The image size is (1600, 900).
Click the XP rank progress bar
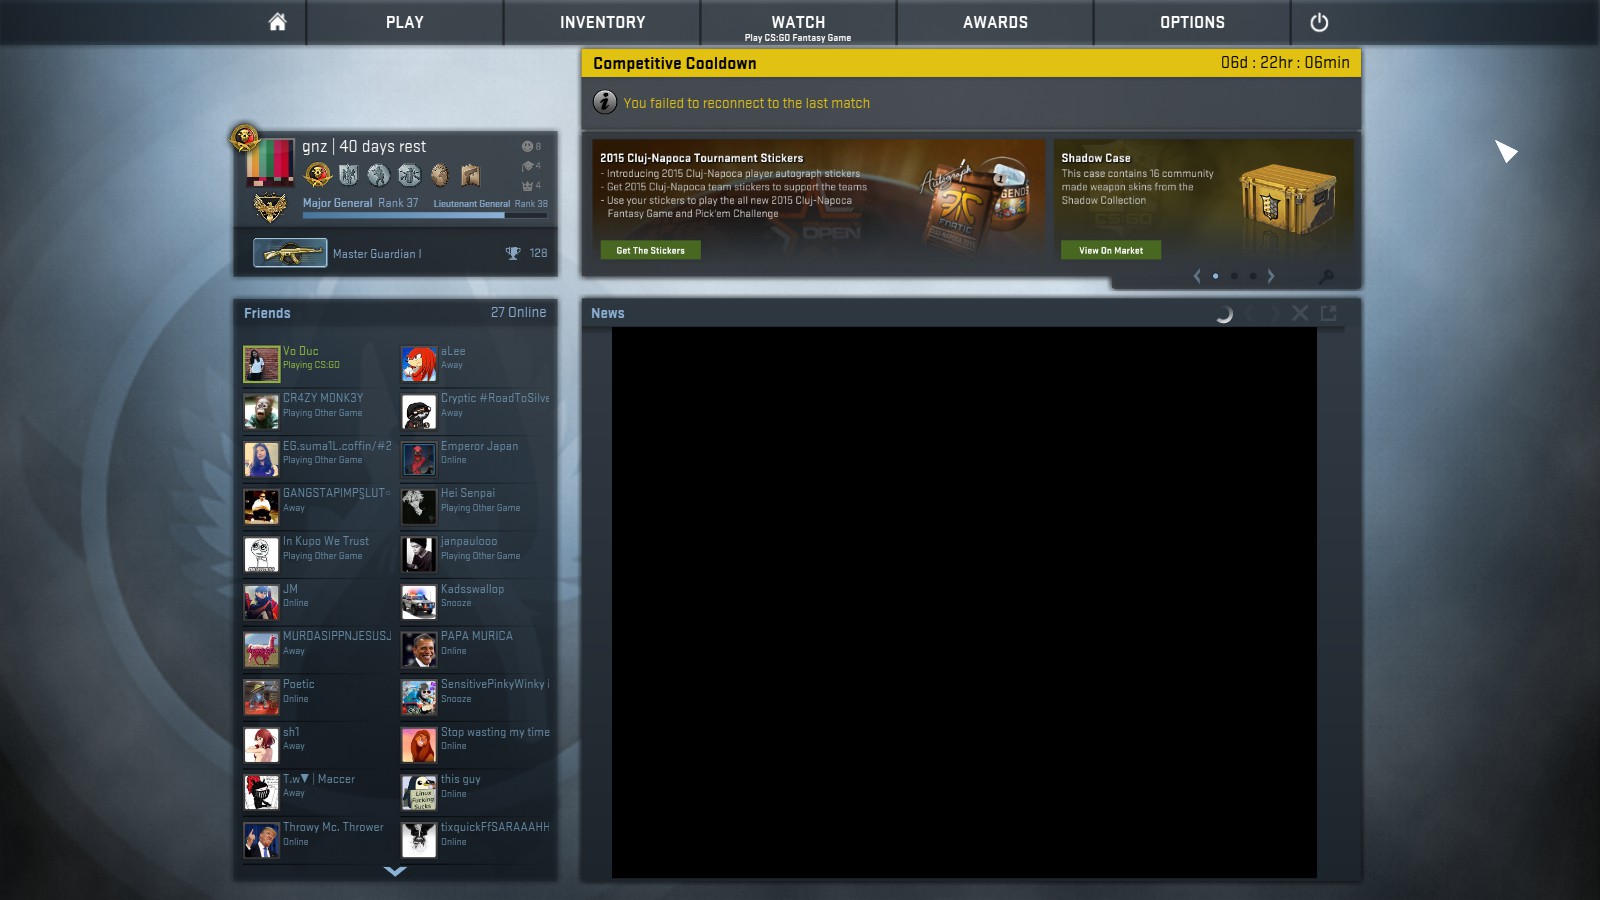425,214
